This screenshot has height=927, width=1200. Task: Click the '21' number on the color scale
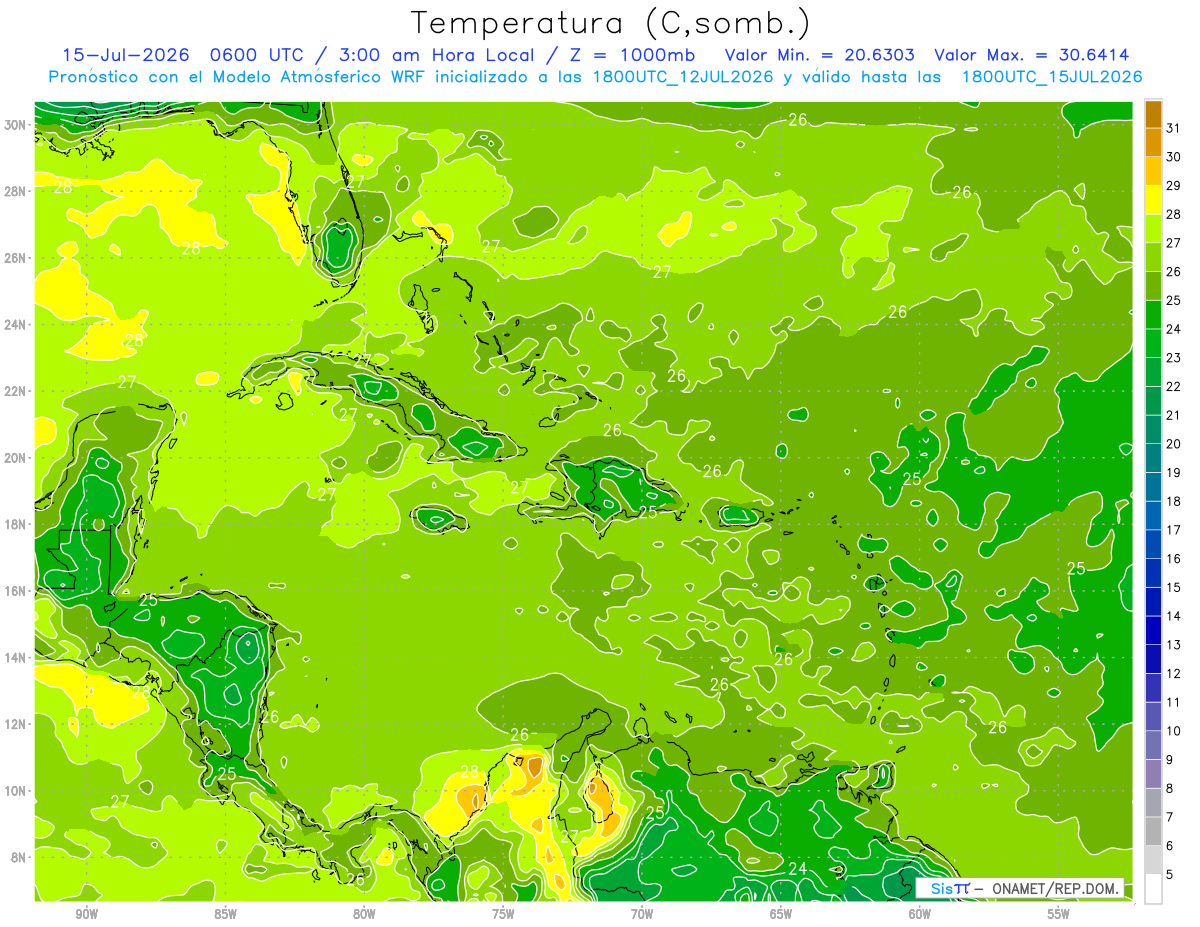point(1174,416)
